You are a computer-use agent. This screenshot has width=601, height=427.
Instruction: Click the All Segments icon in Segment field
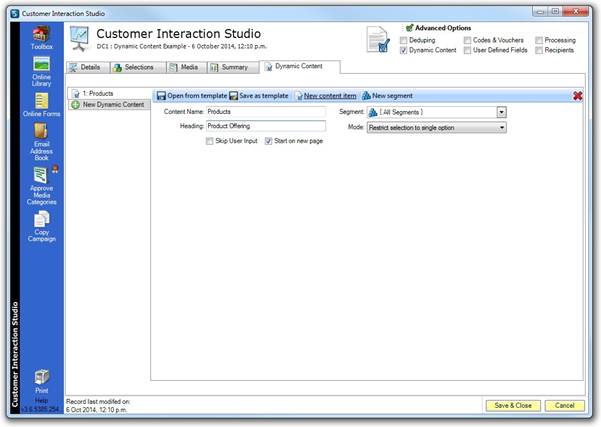373,112
